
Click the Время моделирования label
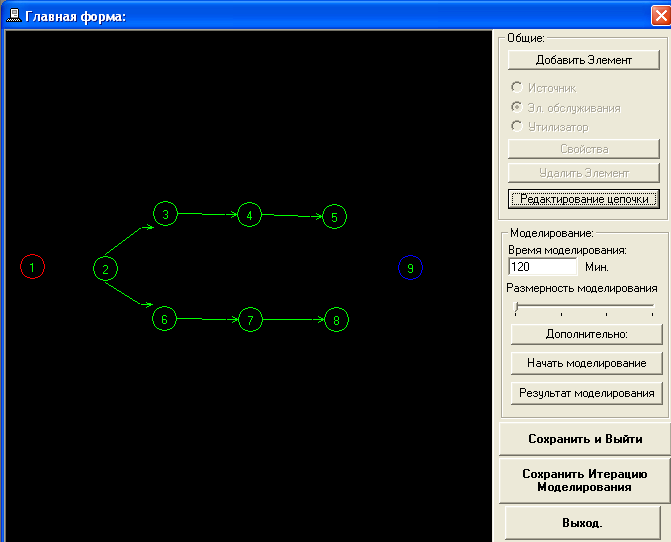(567, 250)
